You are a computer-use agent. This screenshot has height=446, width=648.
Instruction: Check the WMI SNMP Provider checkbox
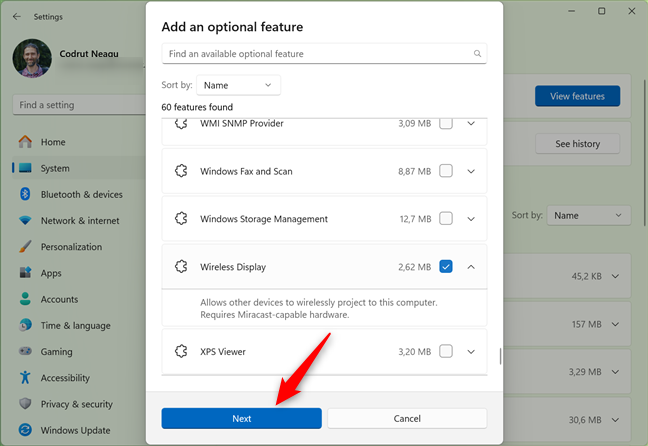446,123
